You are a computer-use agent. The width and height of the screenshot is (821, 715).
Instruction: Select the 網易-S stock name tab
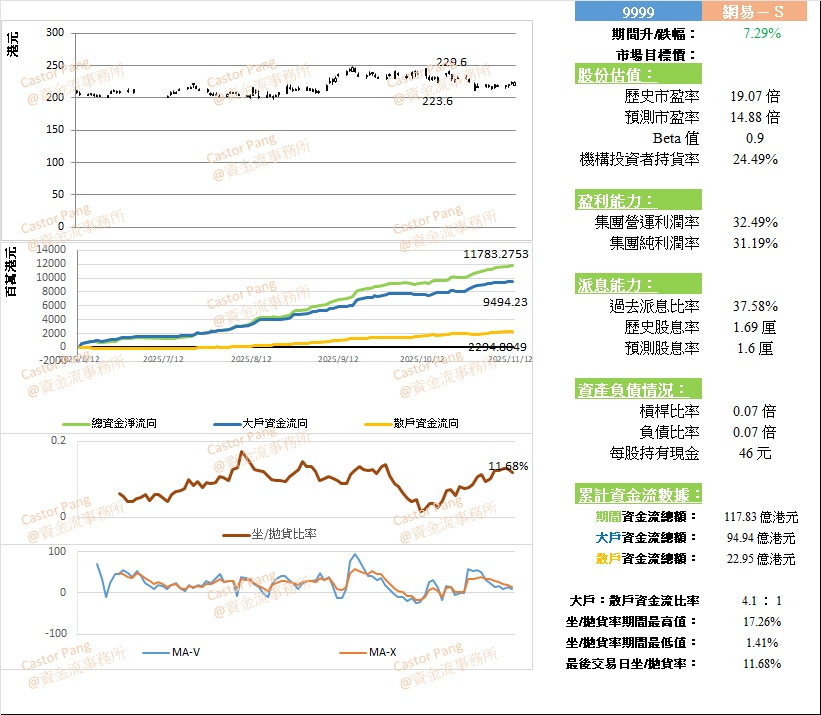(x=753, y=13)
